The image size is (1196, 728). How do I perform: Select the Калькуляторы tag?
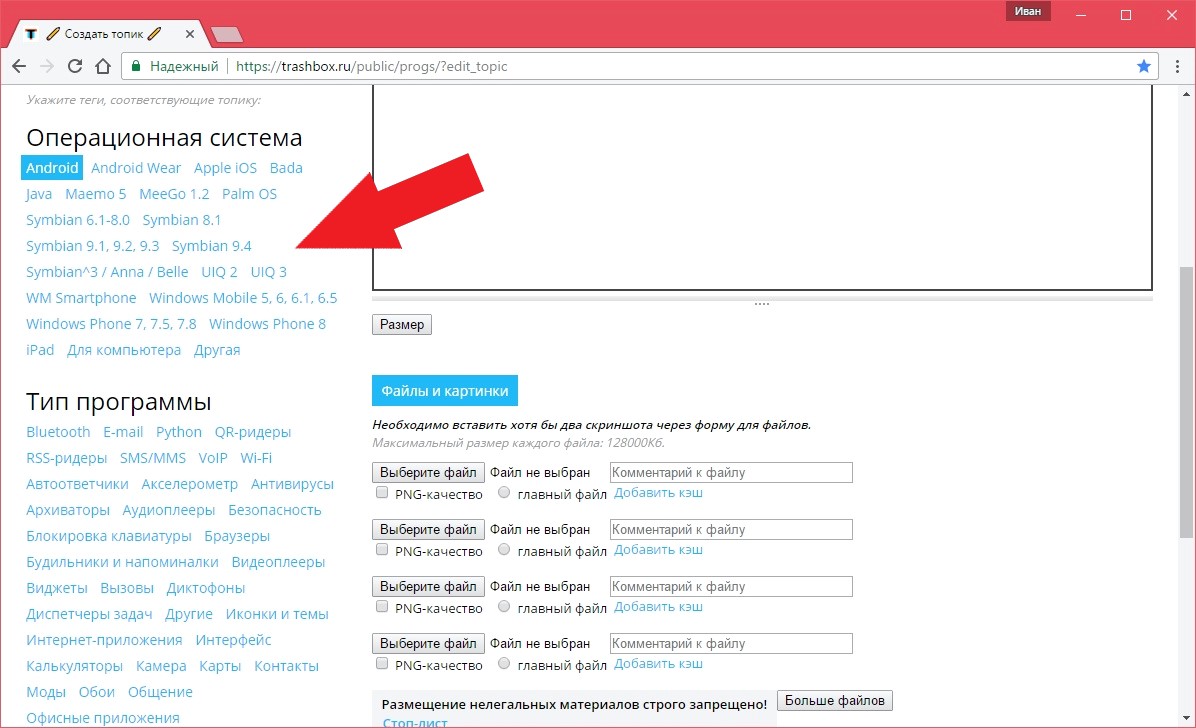coord(75,665)
